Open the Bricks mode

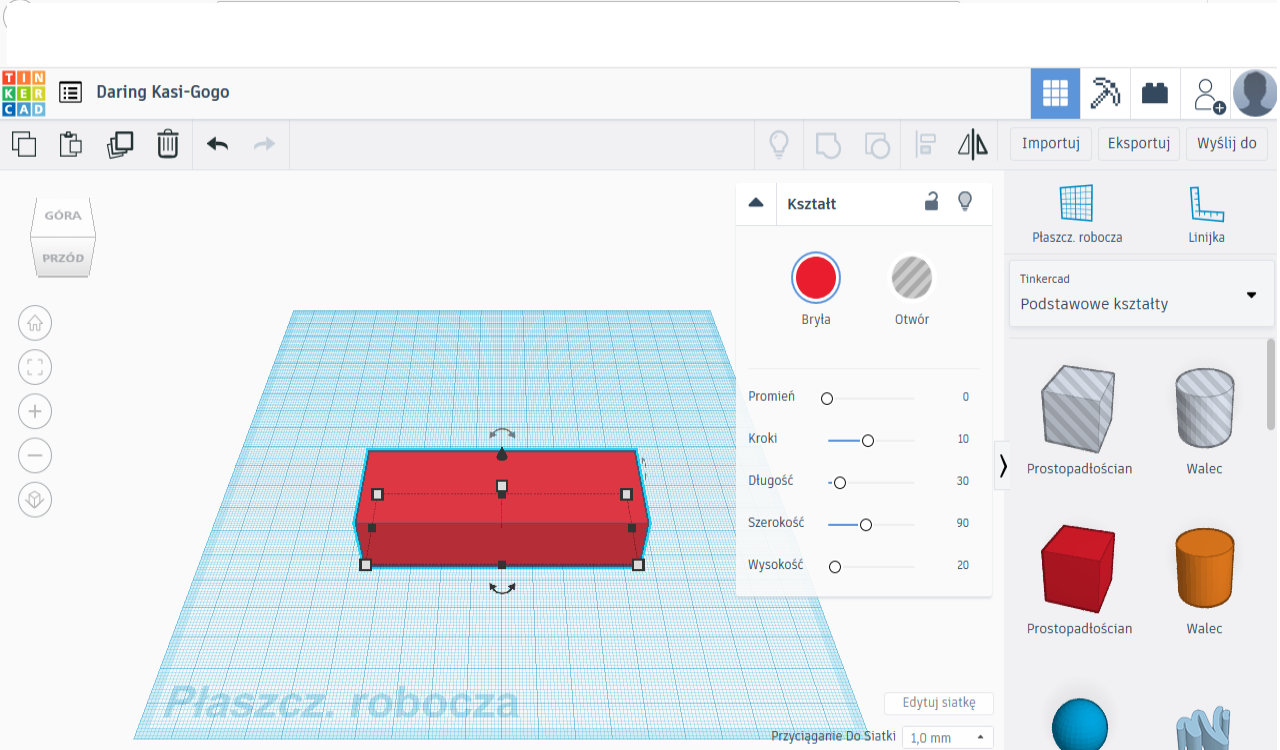click(1155, 94)
